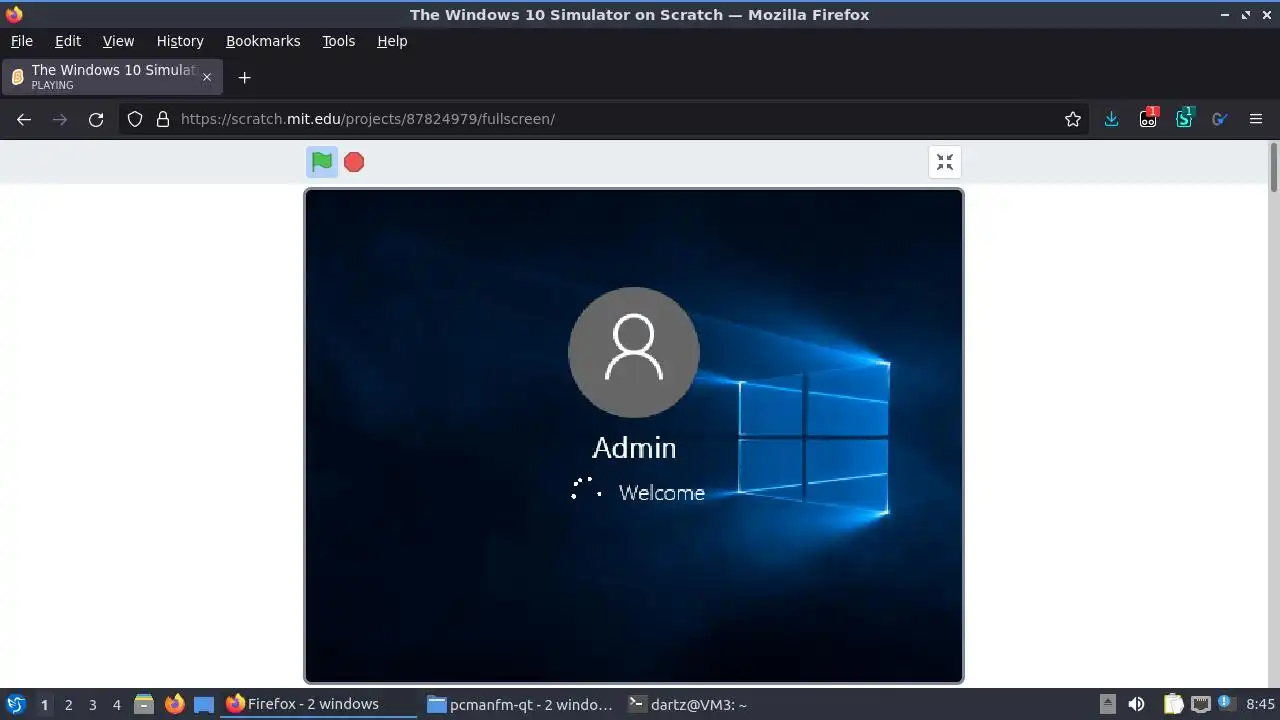Open removable media eject tray icon
The height and width of the screenshot is (720, 1280).
click(1107, 704)
